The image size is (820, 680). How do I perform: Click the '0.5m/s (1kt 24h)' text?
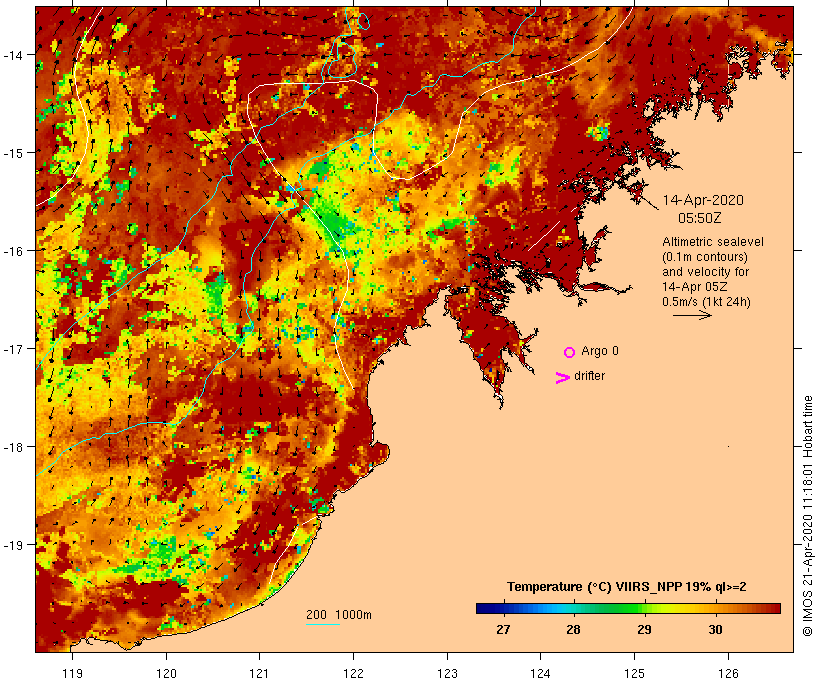pos(706,302)
